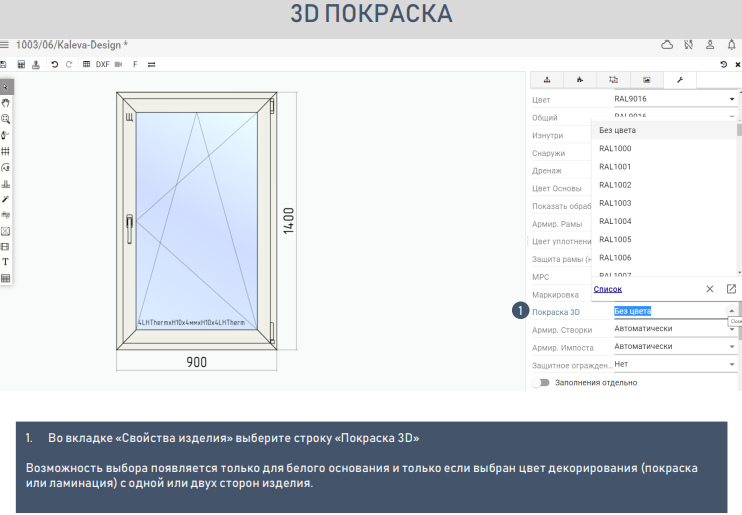Click the cloud icon in header

pos(667,45)
